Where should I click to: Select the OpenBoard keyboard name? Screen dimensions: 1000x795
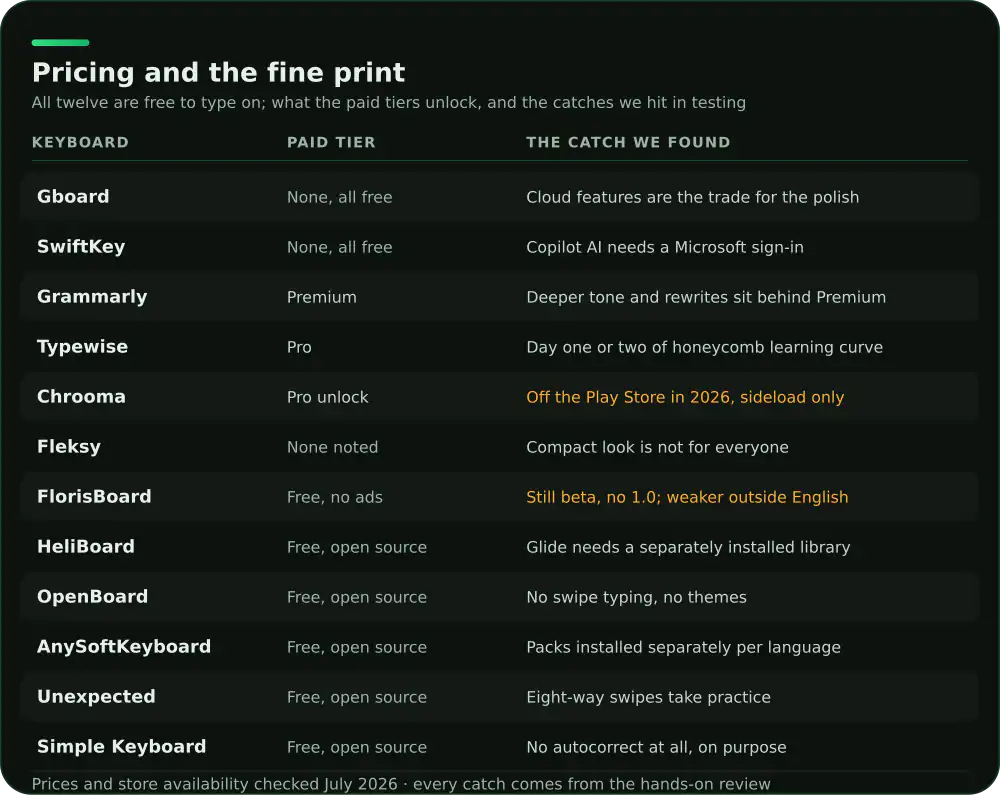pos(92,597)
